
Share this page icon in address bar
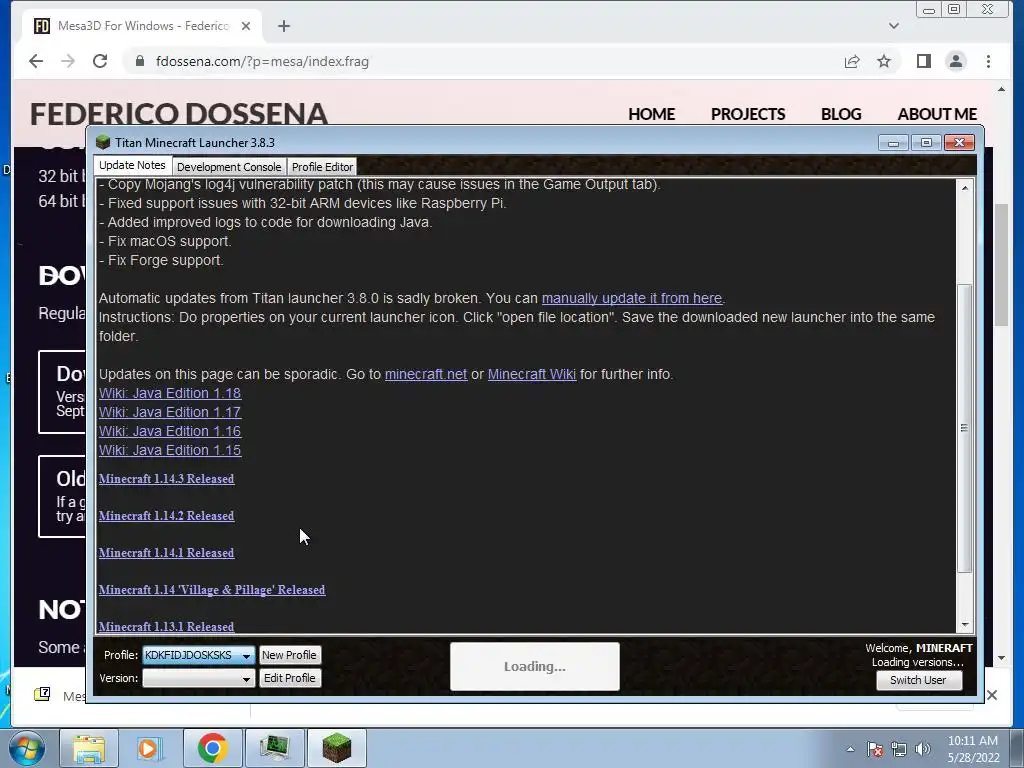tap(852, 61)
